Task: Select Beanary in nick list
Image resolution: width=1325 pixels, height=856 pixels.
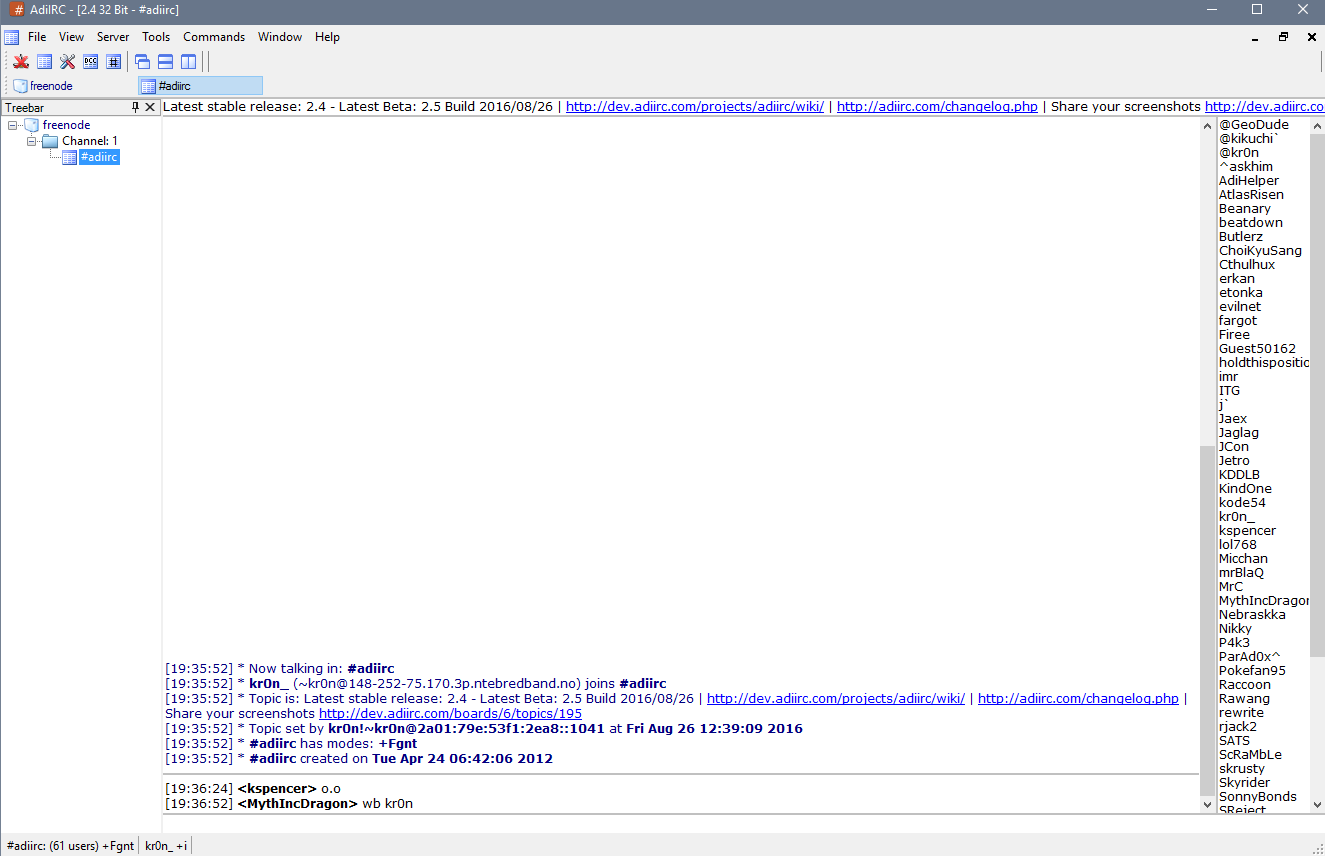Action: click(x=1245, y=209)
